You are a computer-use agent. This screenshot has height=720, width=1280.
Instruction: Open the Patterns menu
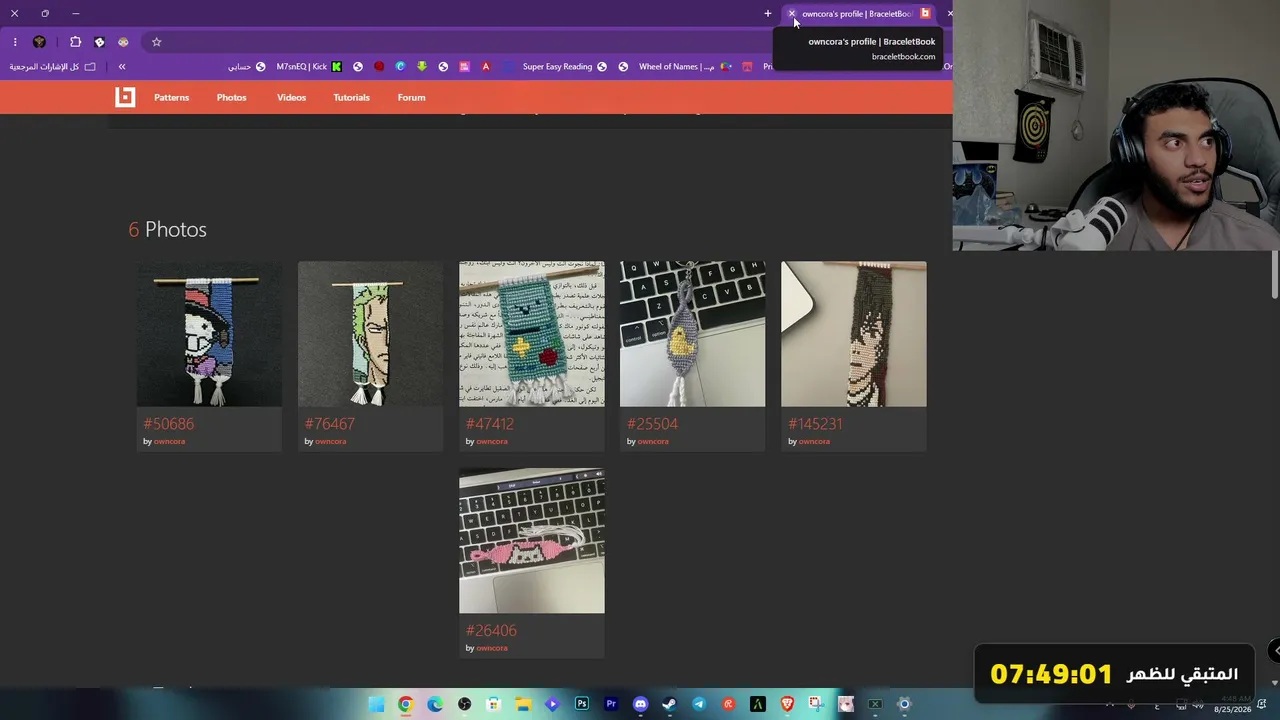pyautogui.click(x=171, y=97)
